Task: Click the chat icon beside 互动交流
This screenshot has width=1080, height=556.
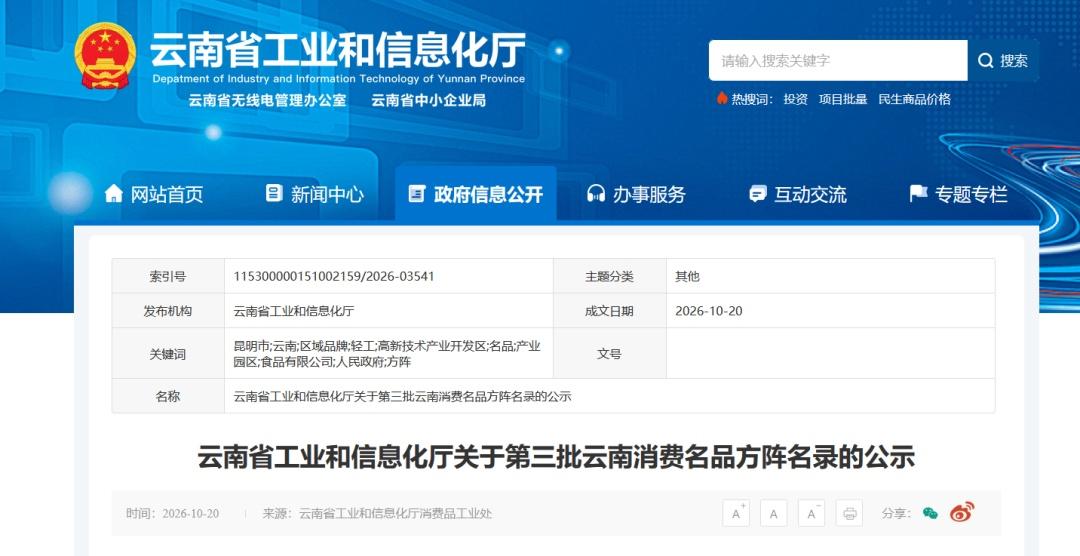Action: pyautogui.click(x=758, y=194)
